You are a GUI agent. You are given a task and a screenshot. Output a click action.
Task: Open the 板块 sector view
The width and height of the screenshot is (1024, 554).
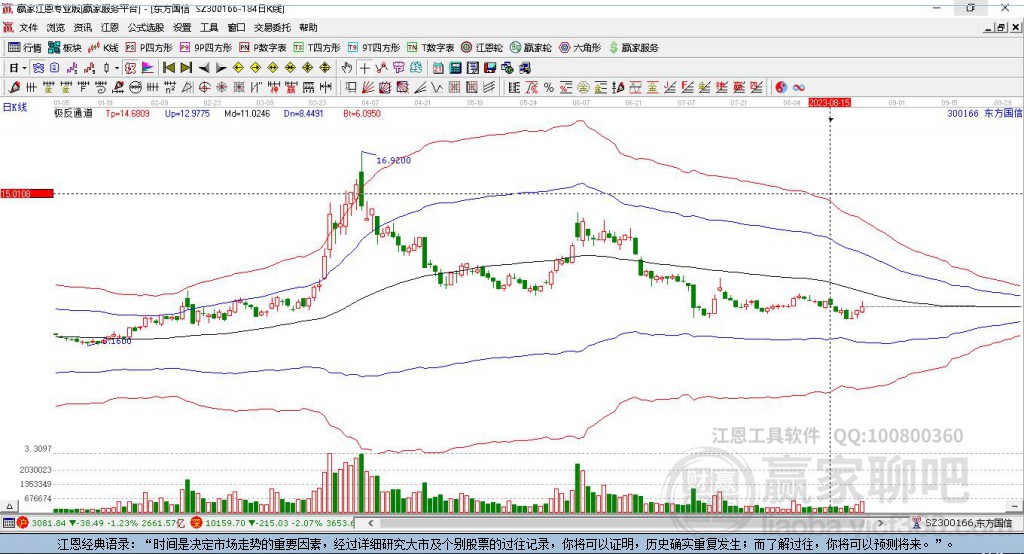(x=65, y=48)
